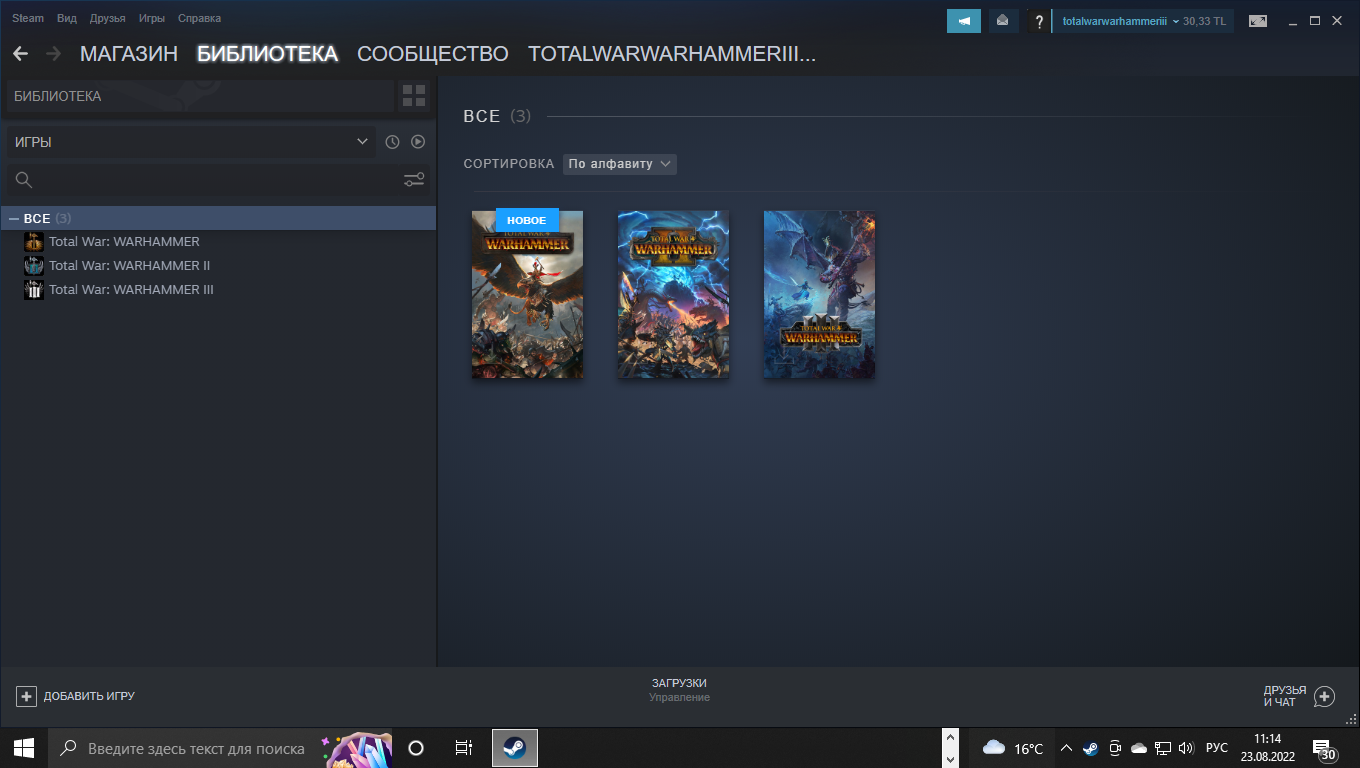Viewport: 1360px width, 768px height.
Task: Open the notification center icon
Action: point(1323,749)
